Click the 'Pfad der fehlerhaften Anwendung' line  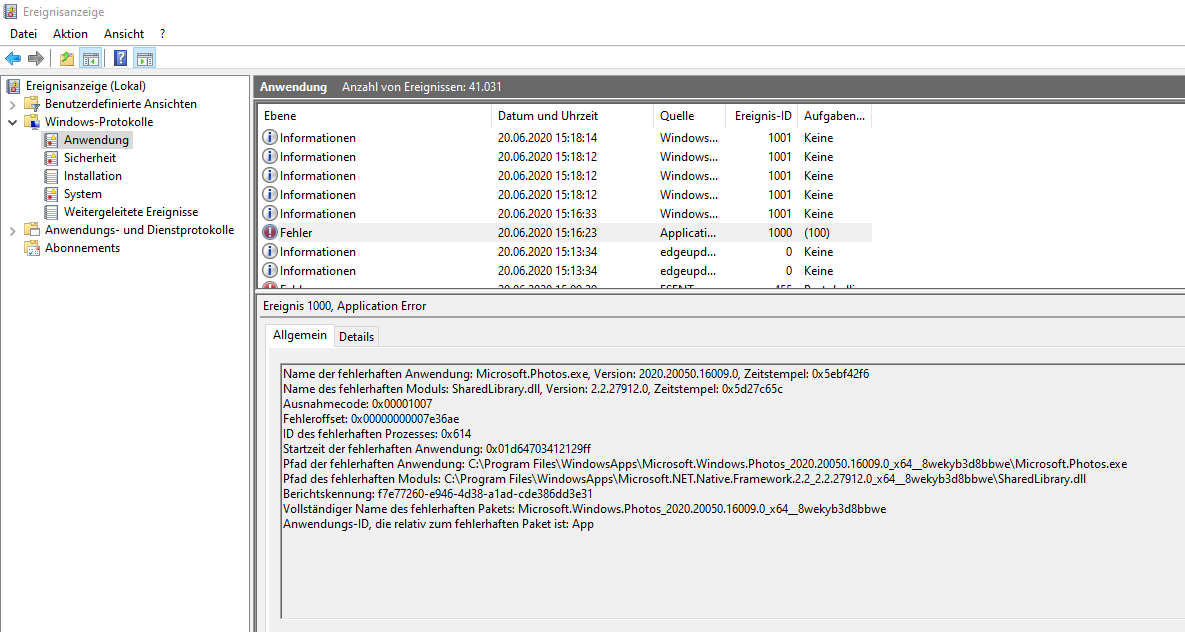tap(705, 464)
